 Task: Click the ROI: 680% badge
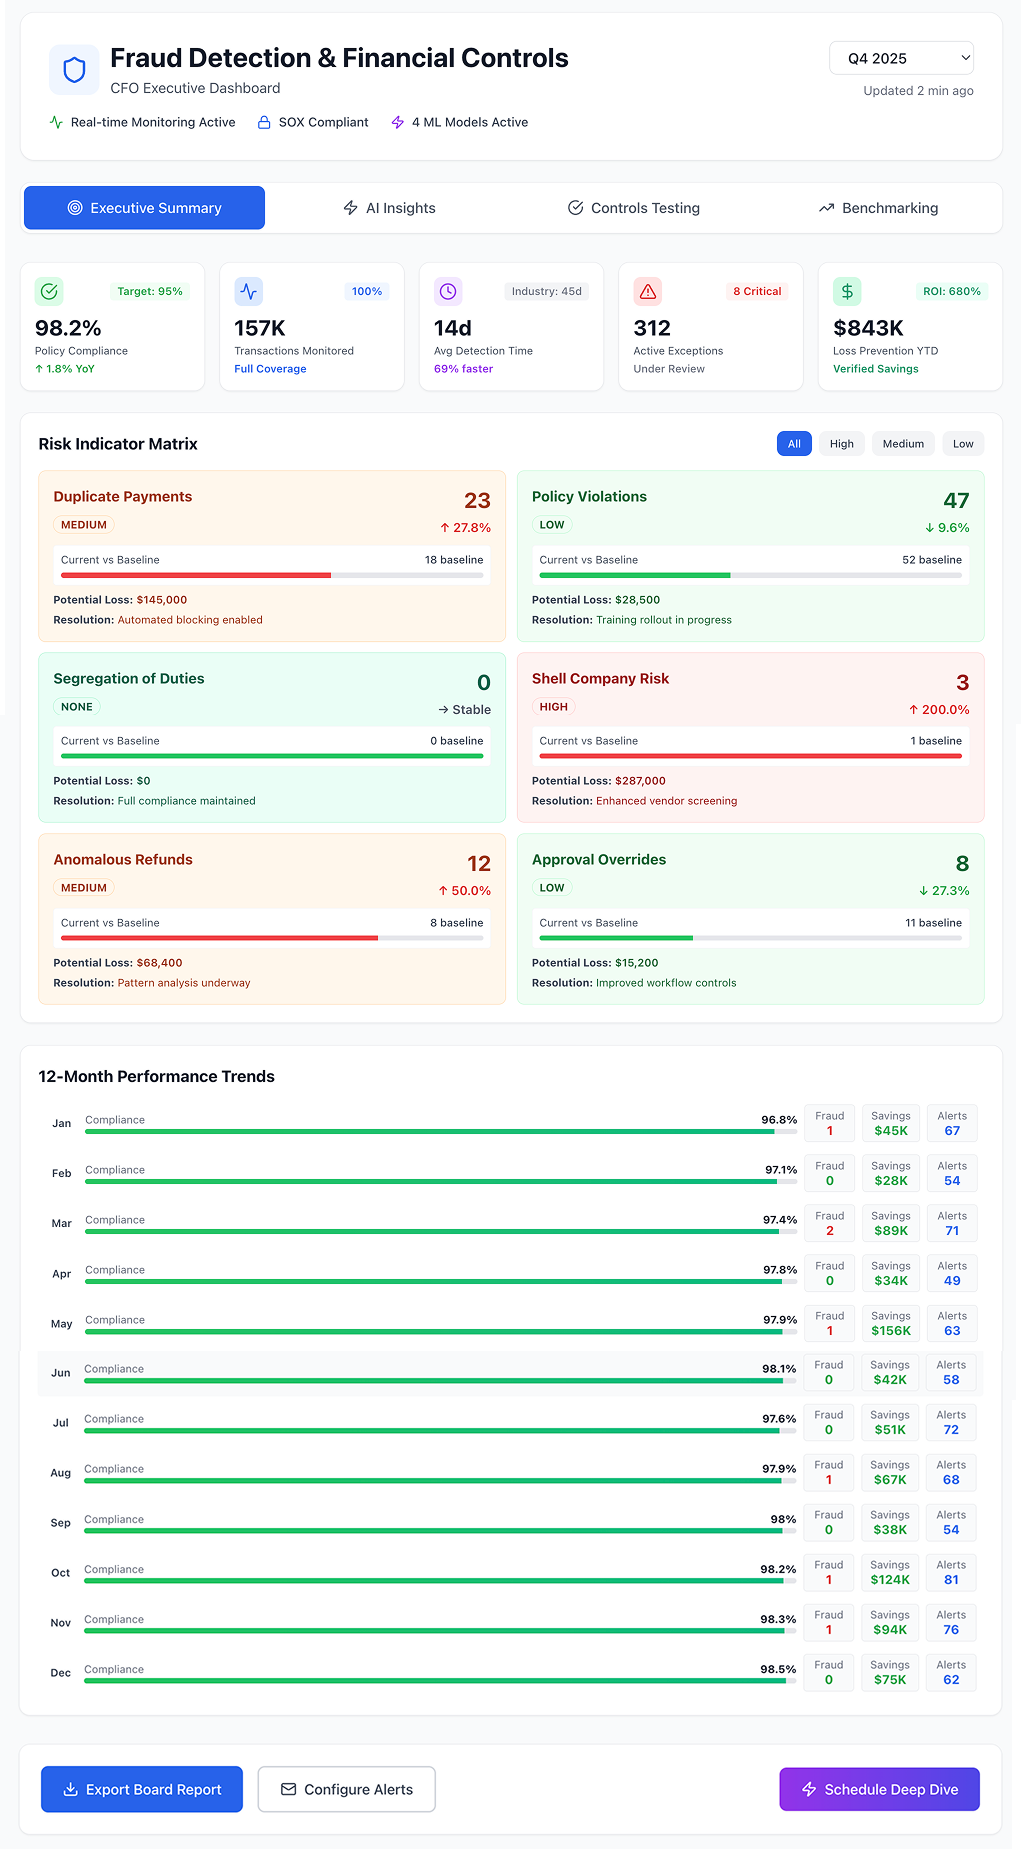[952, 291]
